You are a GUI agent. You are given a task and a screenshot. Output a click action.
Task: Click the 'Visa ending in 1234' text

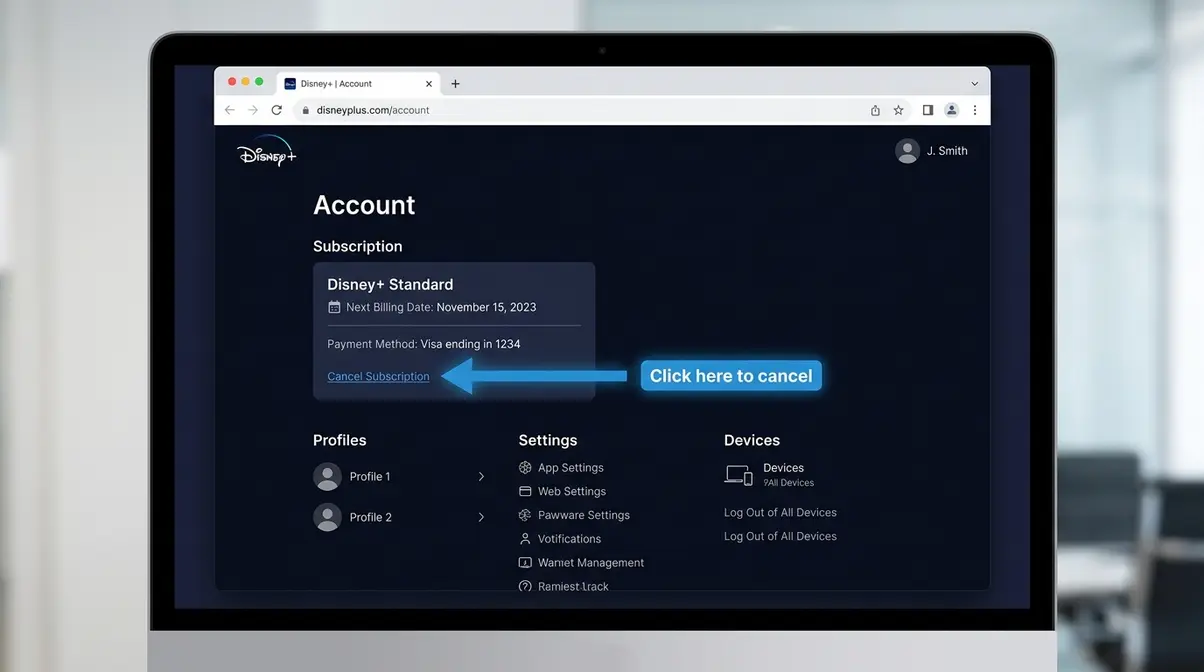(470, 344)
